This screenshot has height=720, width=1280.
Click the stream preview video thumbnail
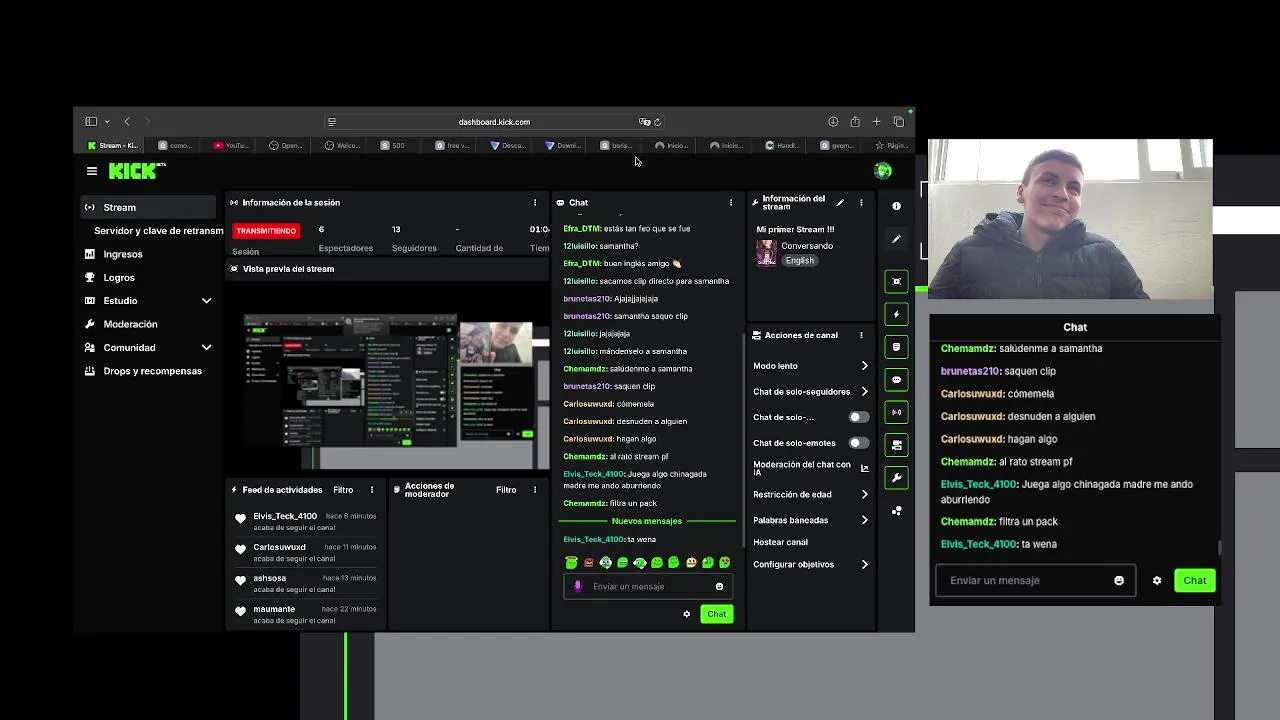[x=387, y=377]
